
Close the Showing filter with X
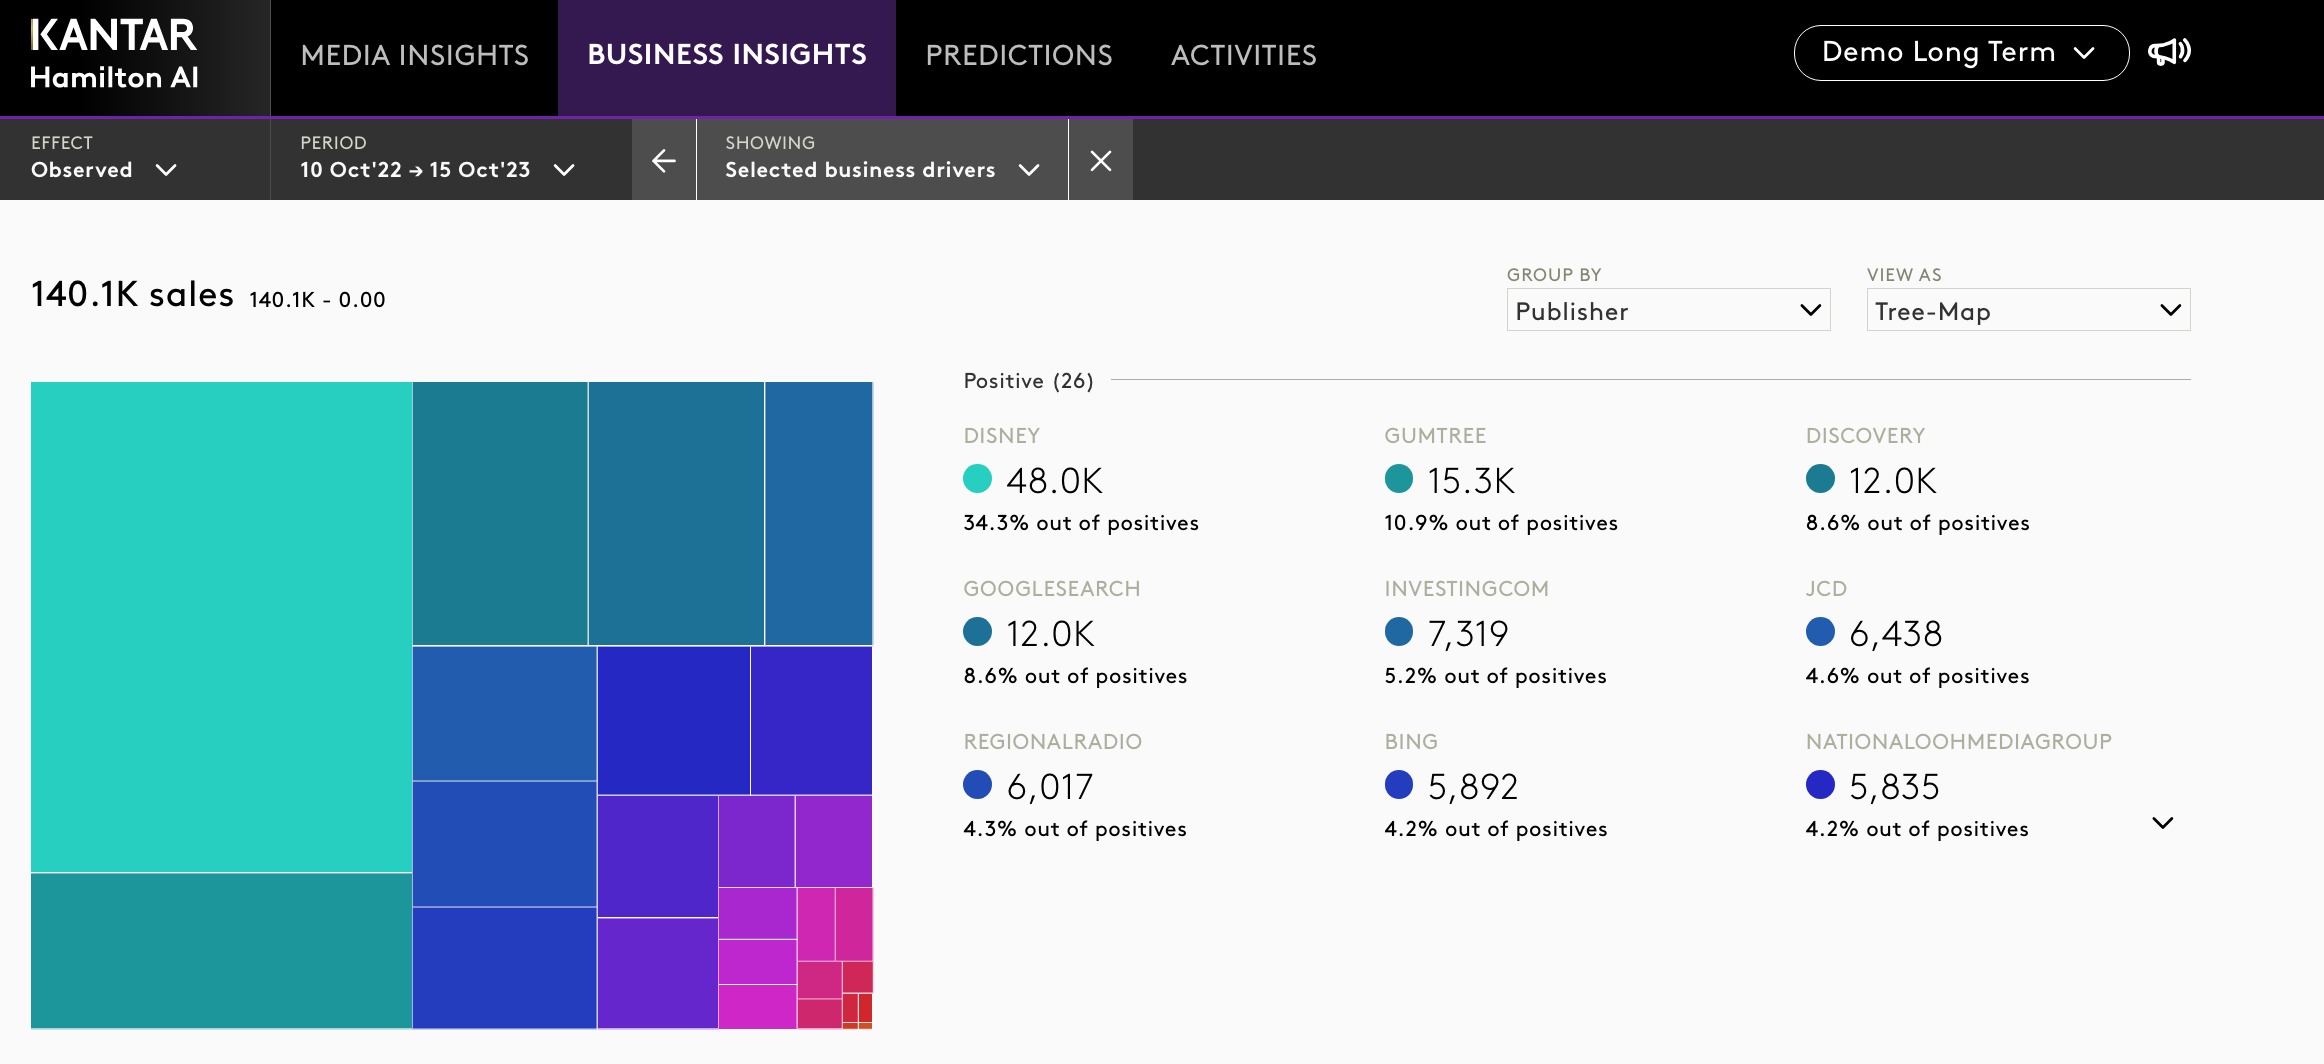point(1101,160)
